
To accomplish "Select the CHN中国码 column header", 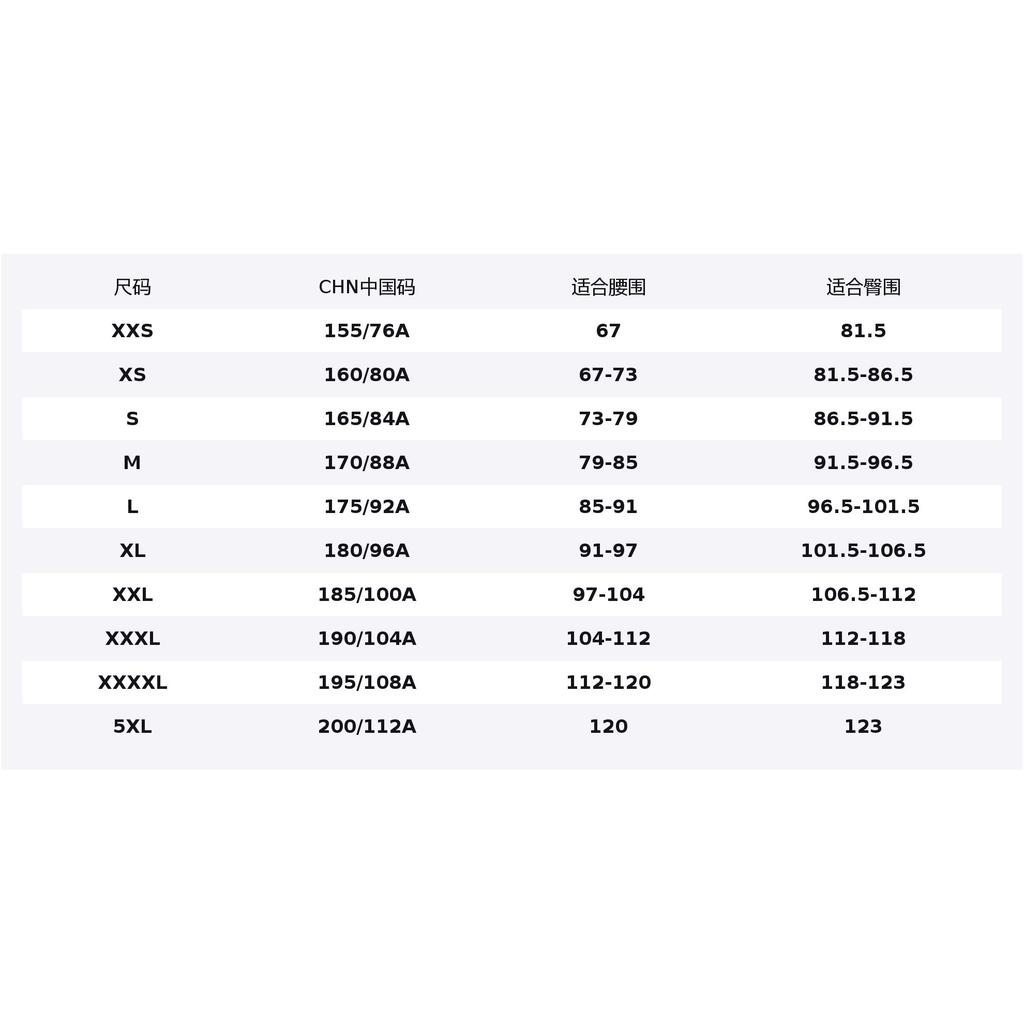I will tap(366, 287).
